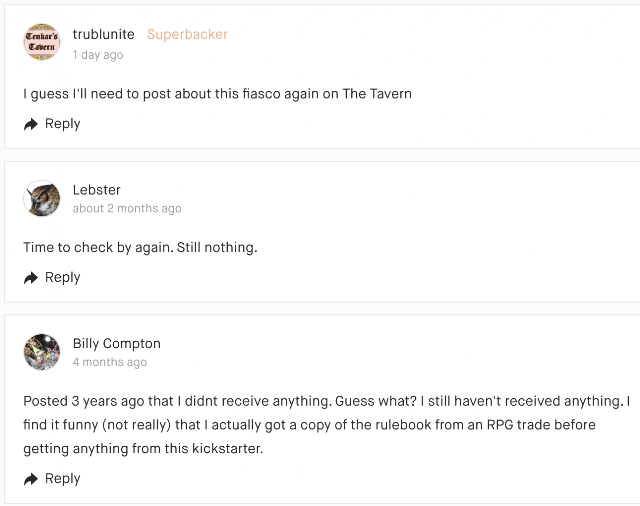Screen dimensions: 640x506
Task: Click the reply arrow icon under Billy Compton's comment
Action: pos(31,479)
